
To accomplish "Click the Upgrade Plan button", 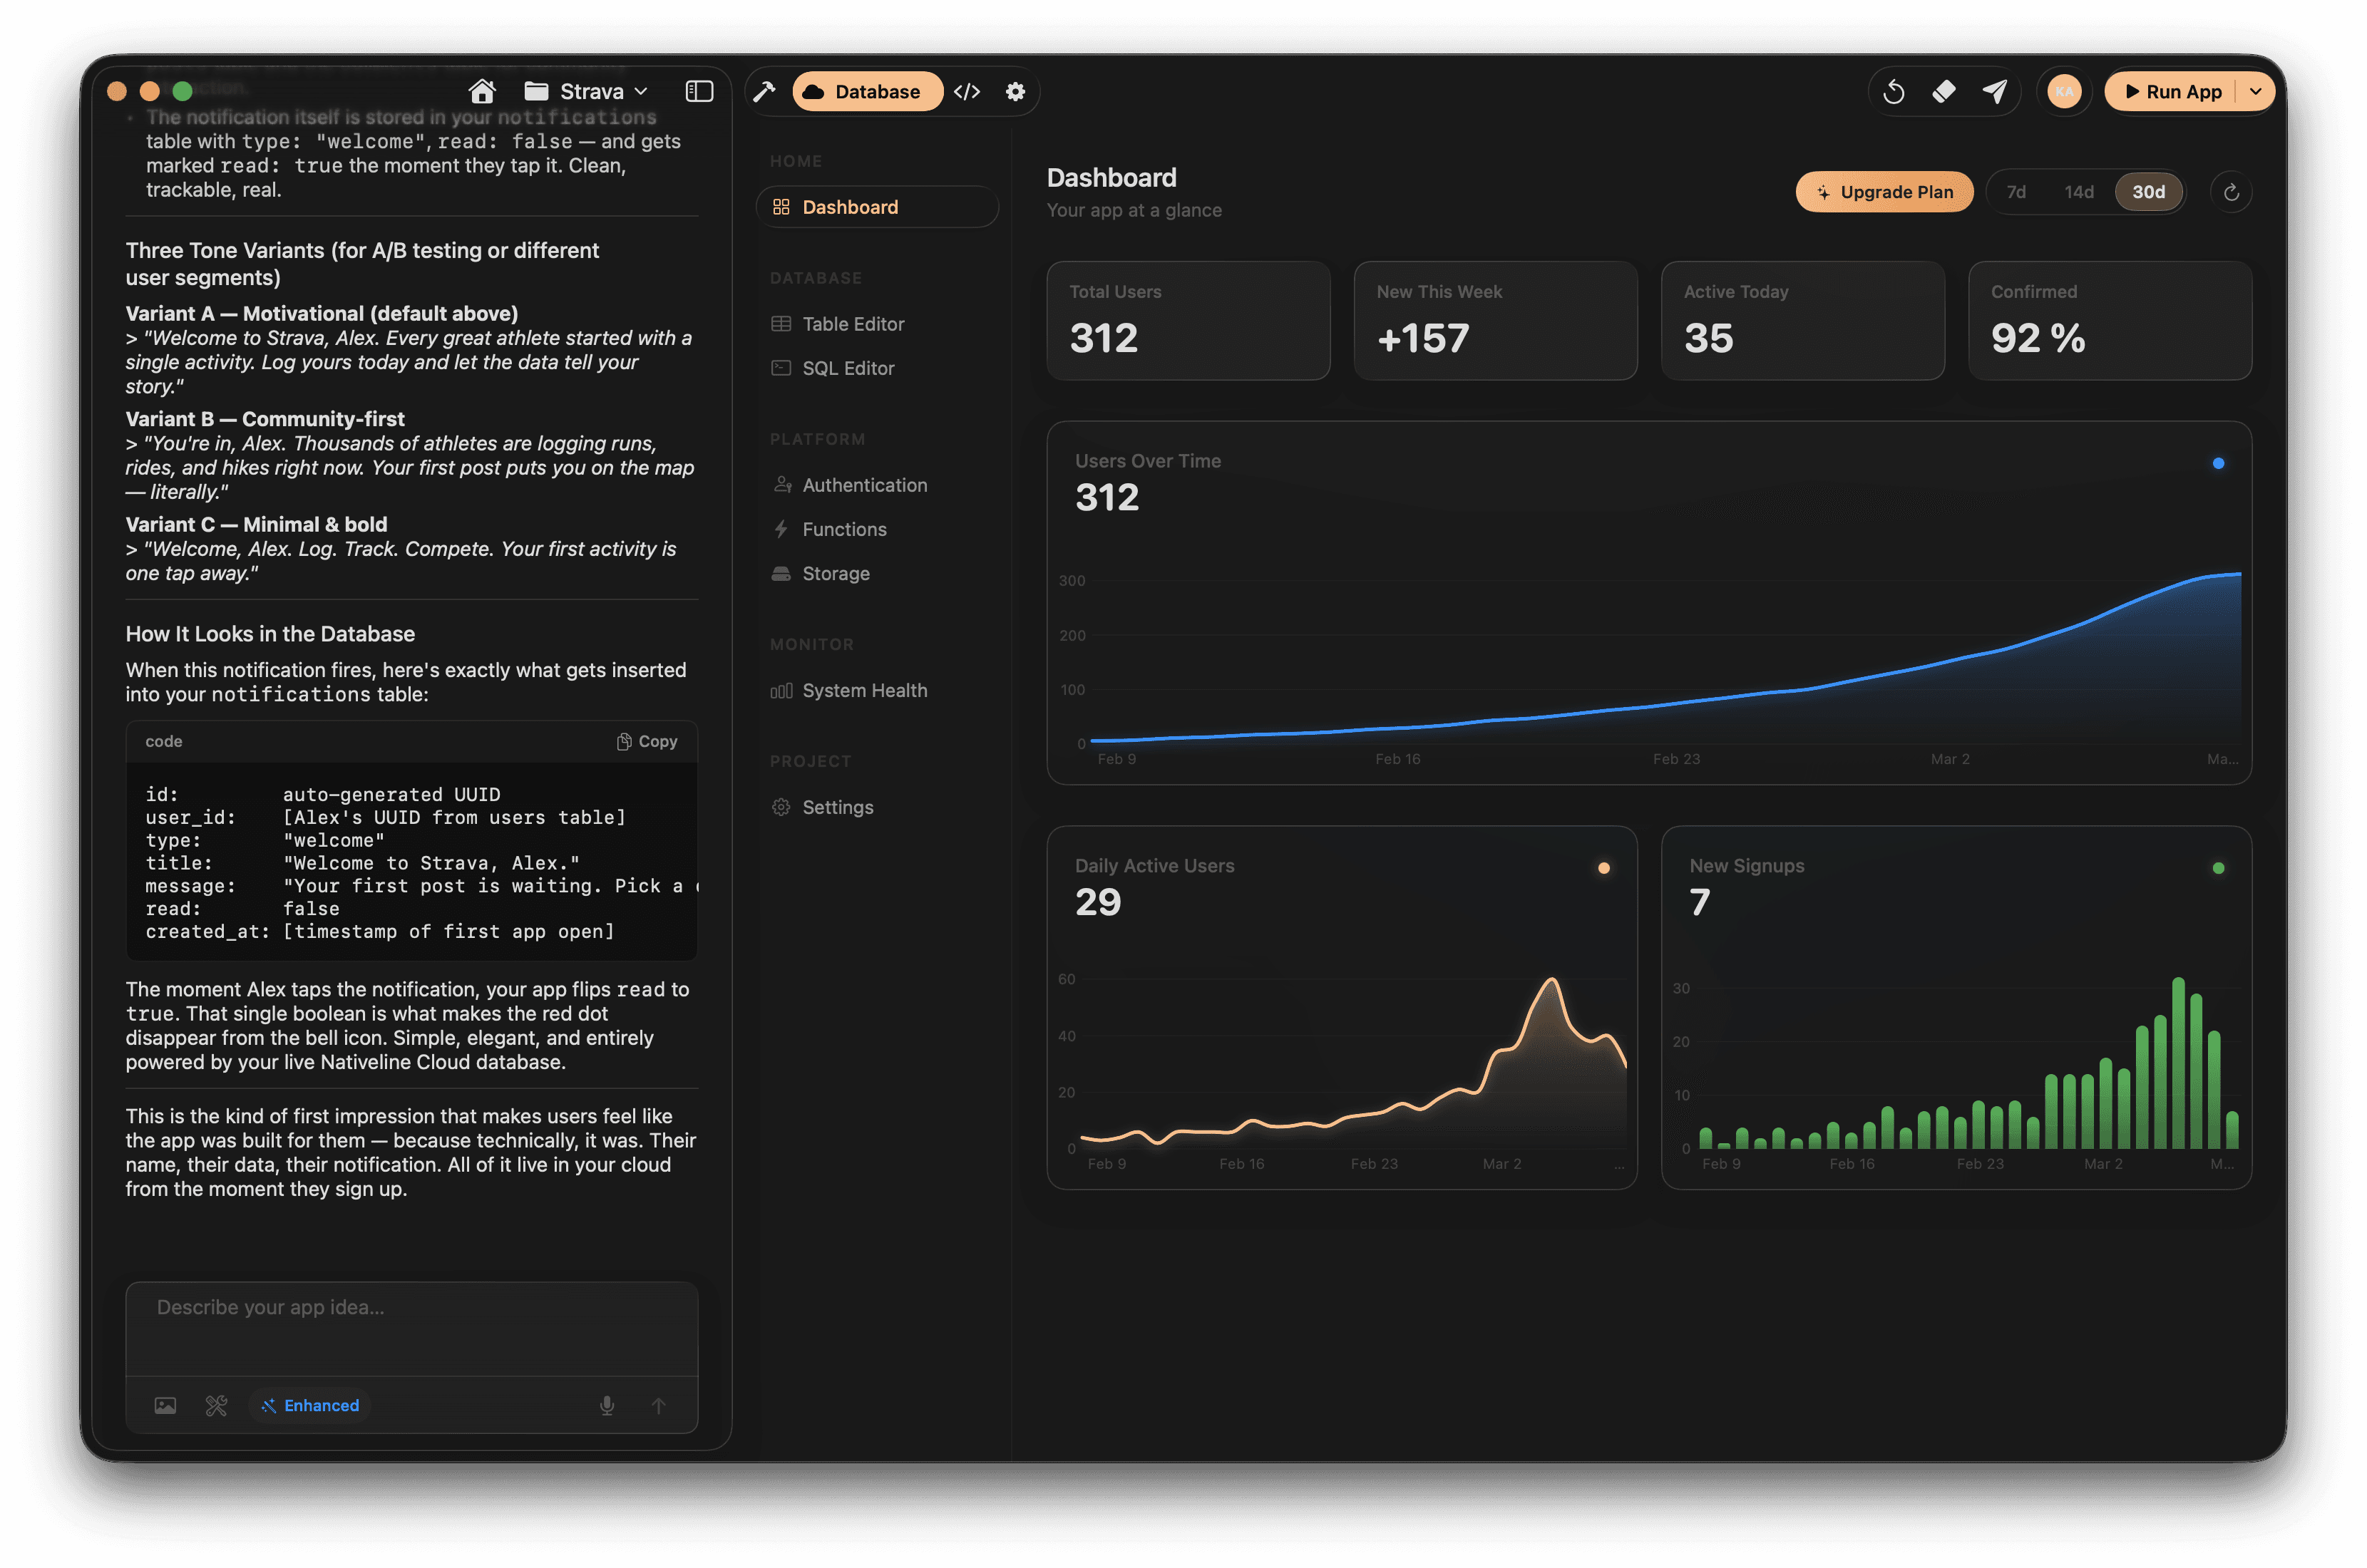I will (1884, 192).
